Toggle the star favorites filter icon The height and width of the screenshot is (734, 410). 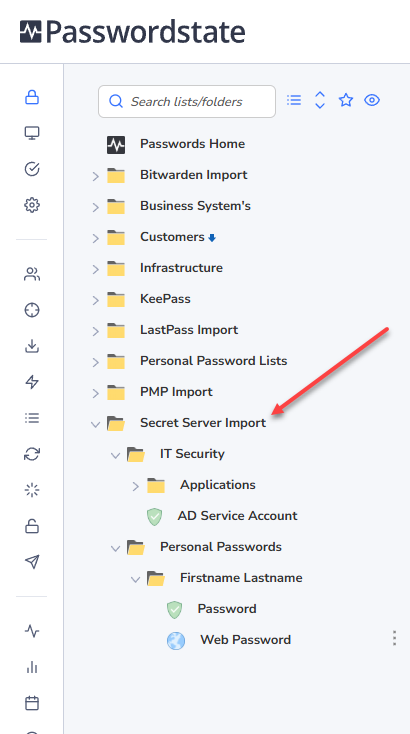coord(346,100)
